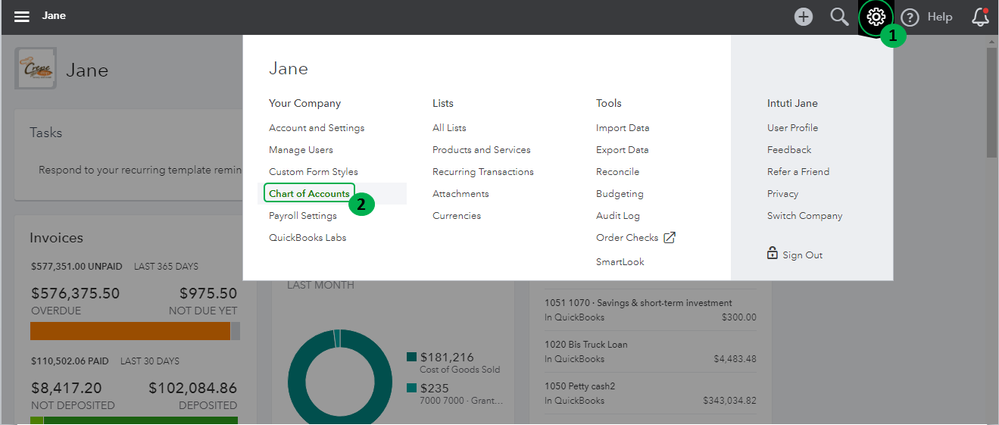Choose Manage Users from Your Company
Screen dimensions: 999x425
click(301, 150)
